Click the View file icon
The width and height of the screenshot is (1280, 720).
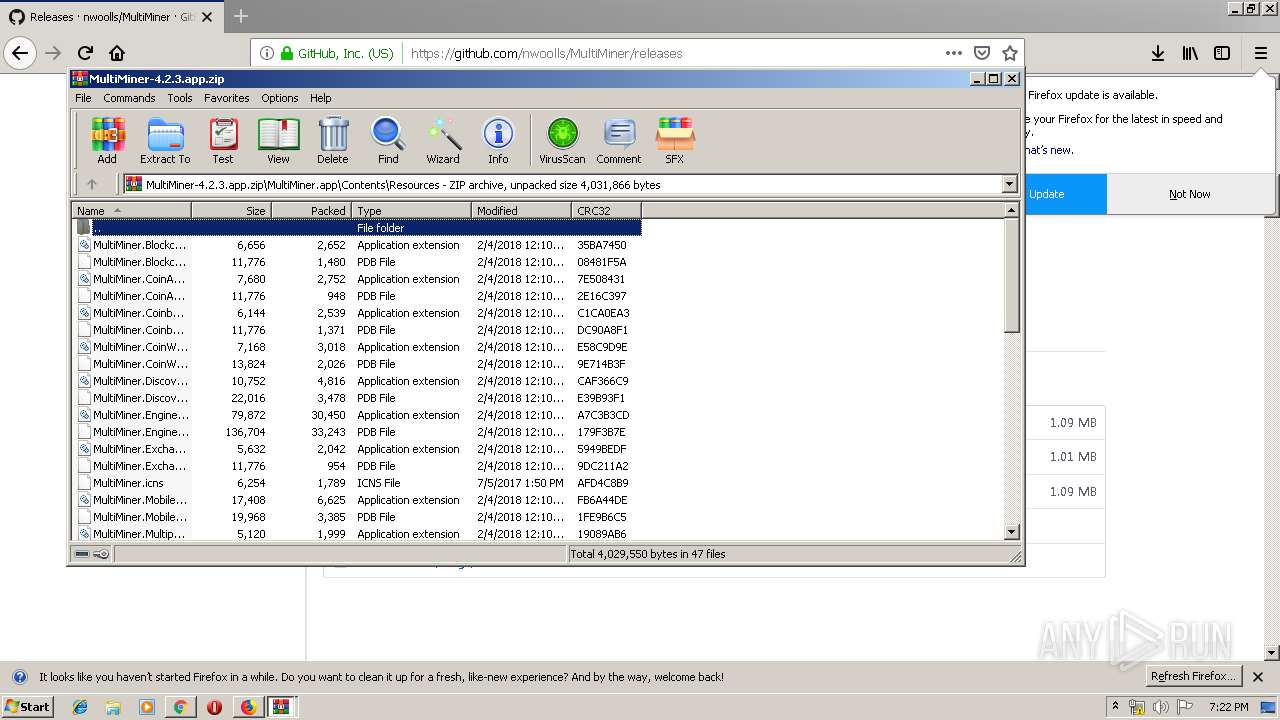point(278,140)
